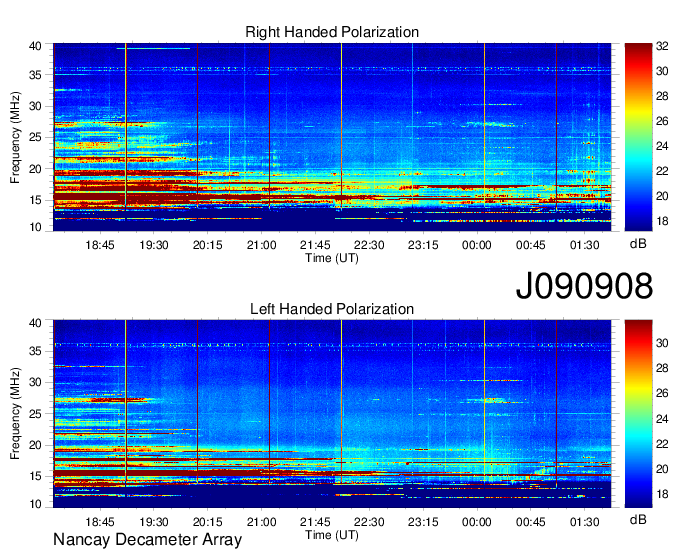
Task: Click the 'Time (UT)' label under the left-handed plot
Action: tap(332, 535)
